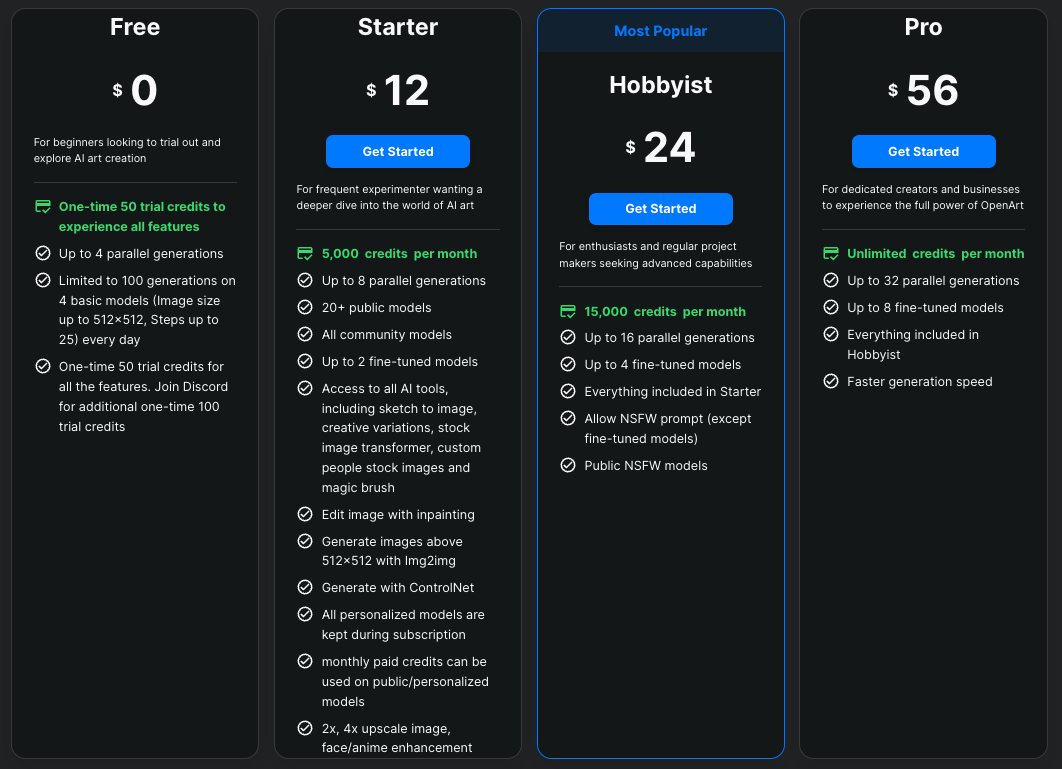This screenshot has height=769, width=1062.
Task: Click checkmark beside All community models
Action: 305,334
